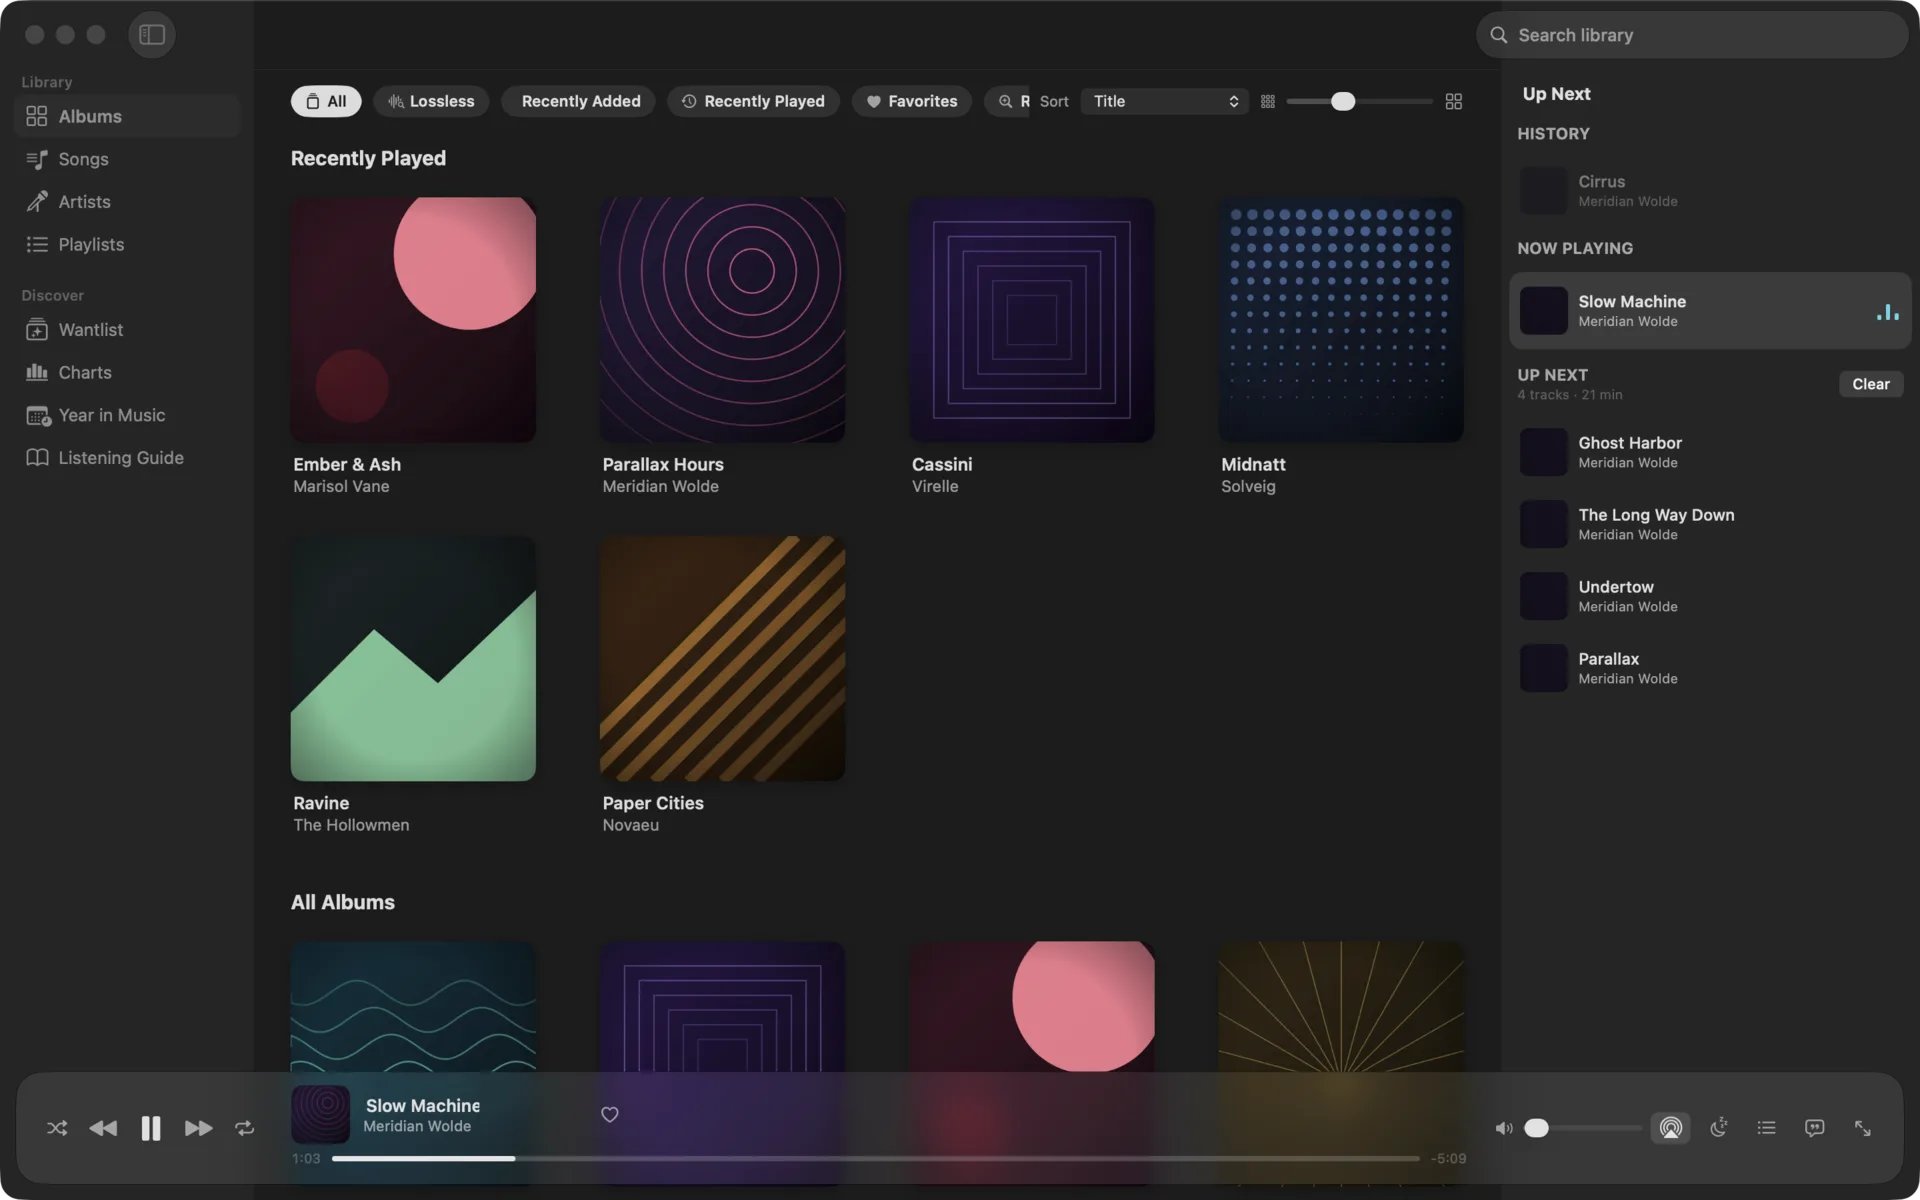1920x1200 pixels.
Task: Click the Playlists list icon
Action: (37, 244)
